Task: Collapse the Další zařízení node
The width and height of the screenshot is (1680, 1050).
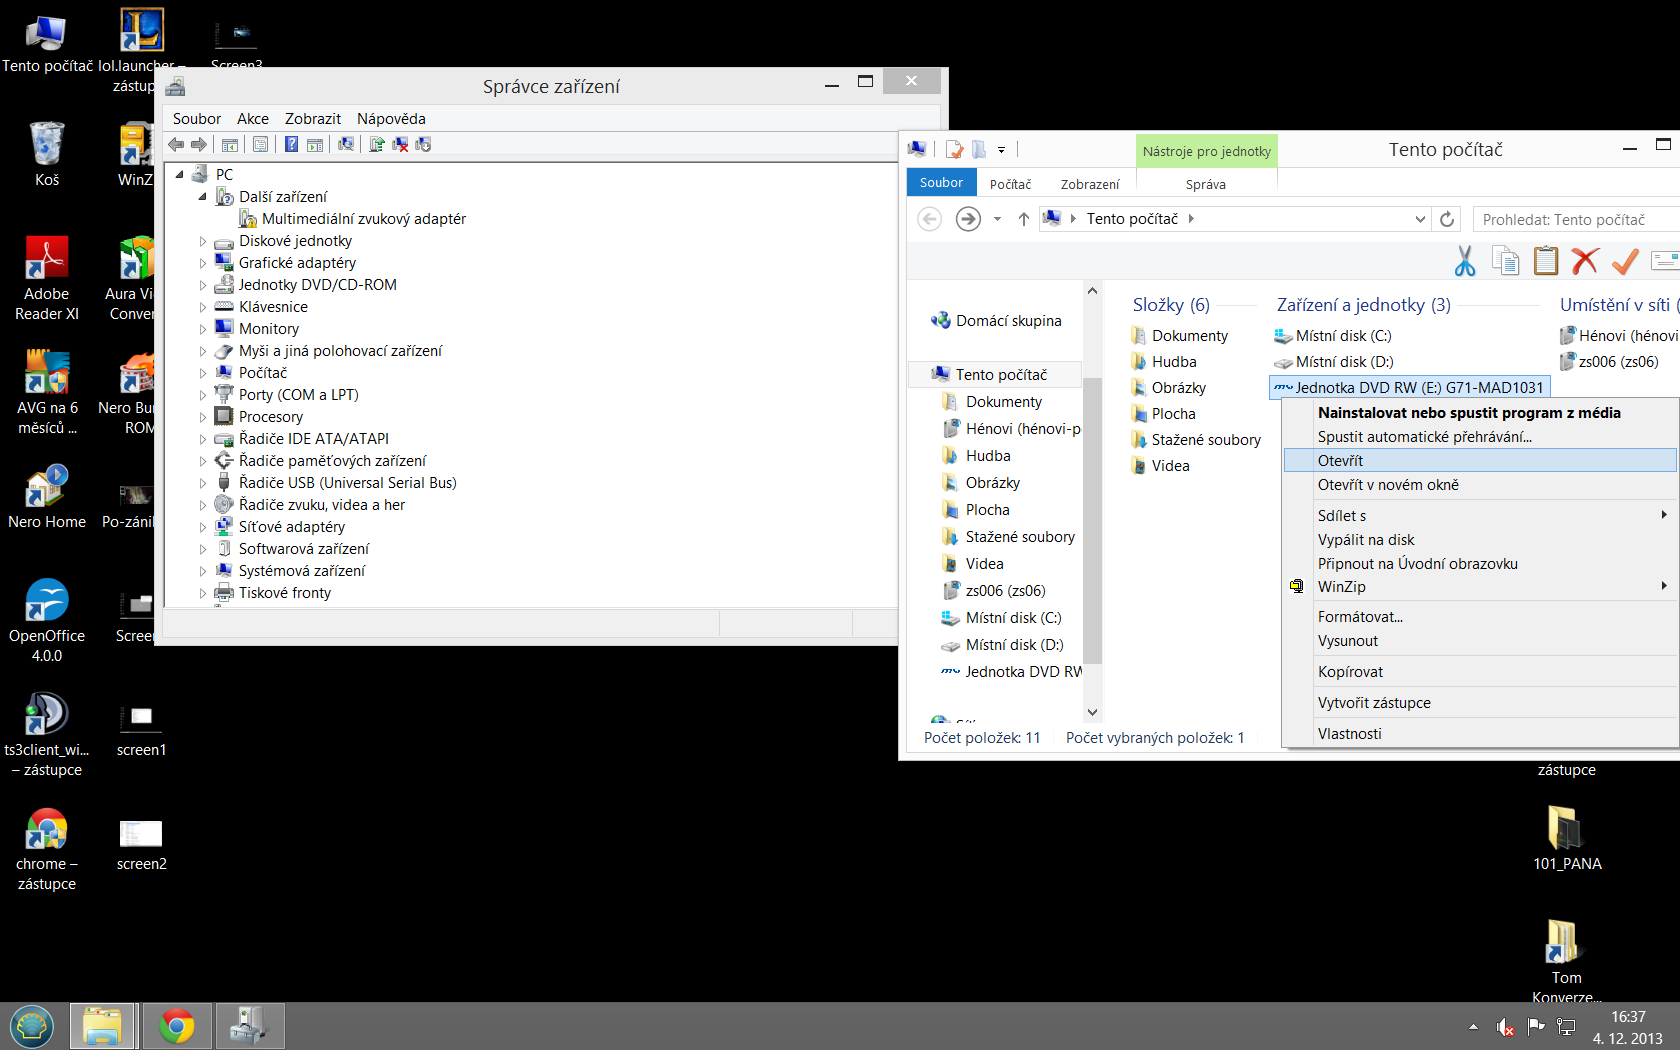Action: tap(203, 197)
